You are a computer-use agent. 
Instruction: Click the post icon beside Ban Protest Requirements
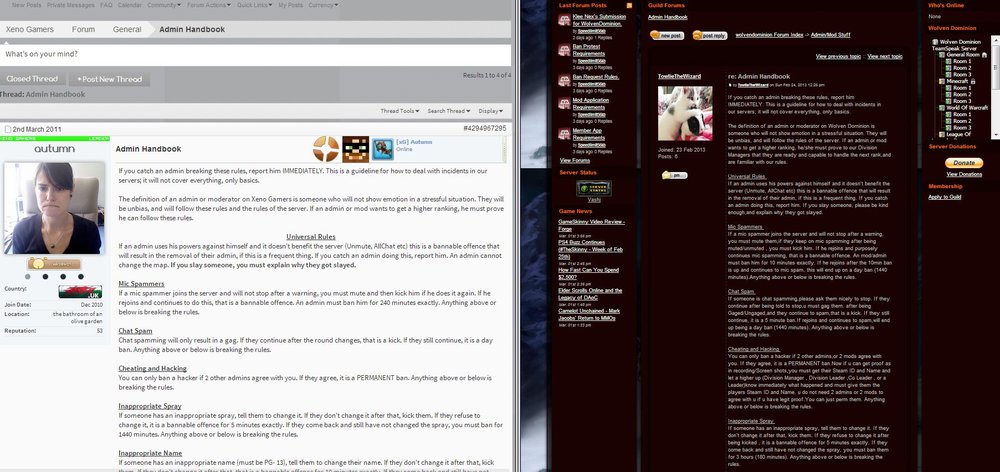coord(564,50)
